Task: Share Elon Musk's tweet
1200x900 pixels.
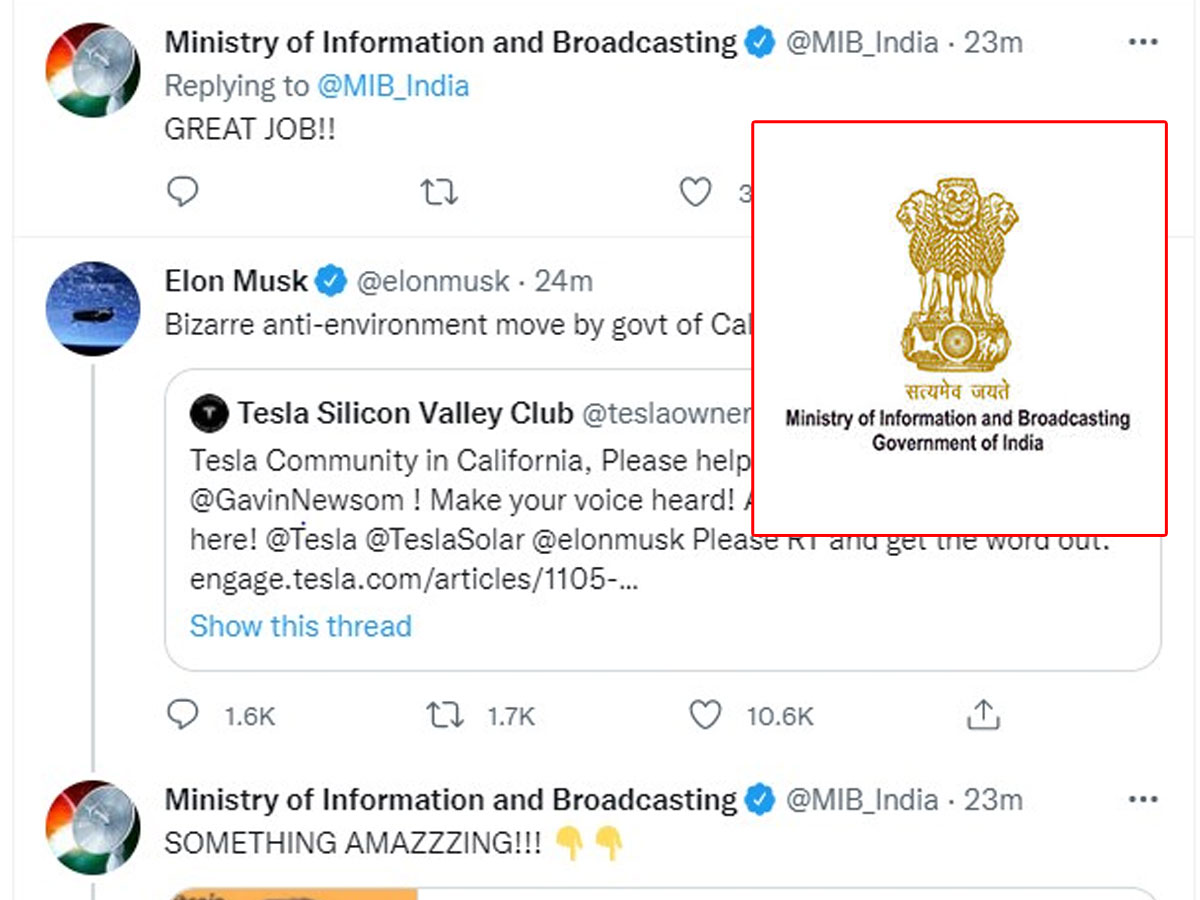Action: (983, 714)
